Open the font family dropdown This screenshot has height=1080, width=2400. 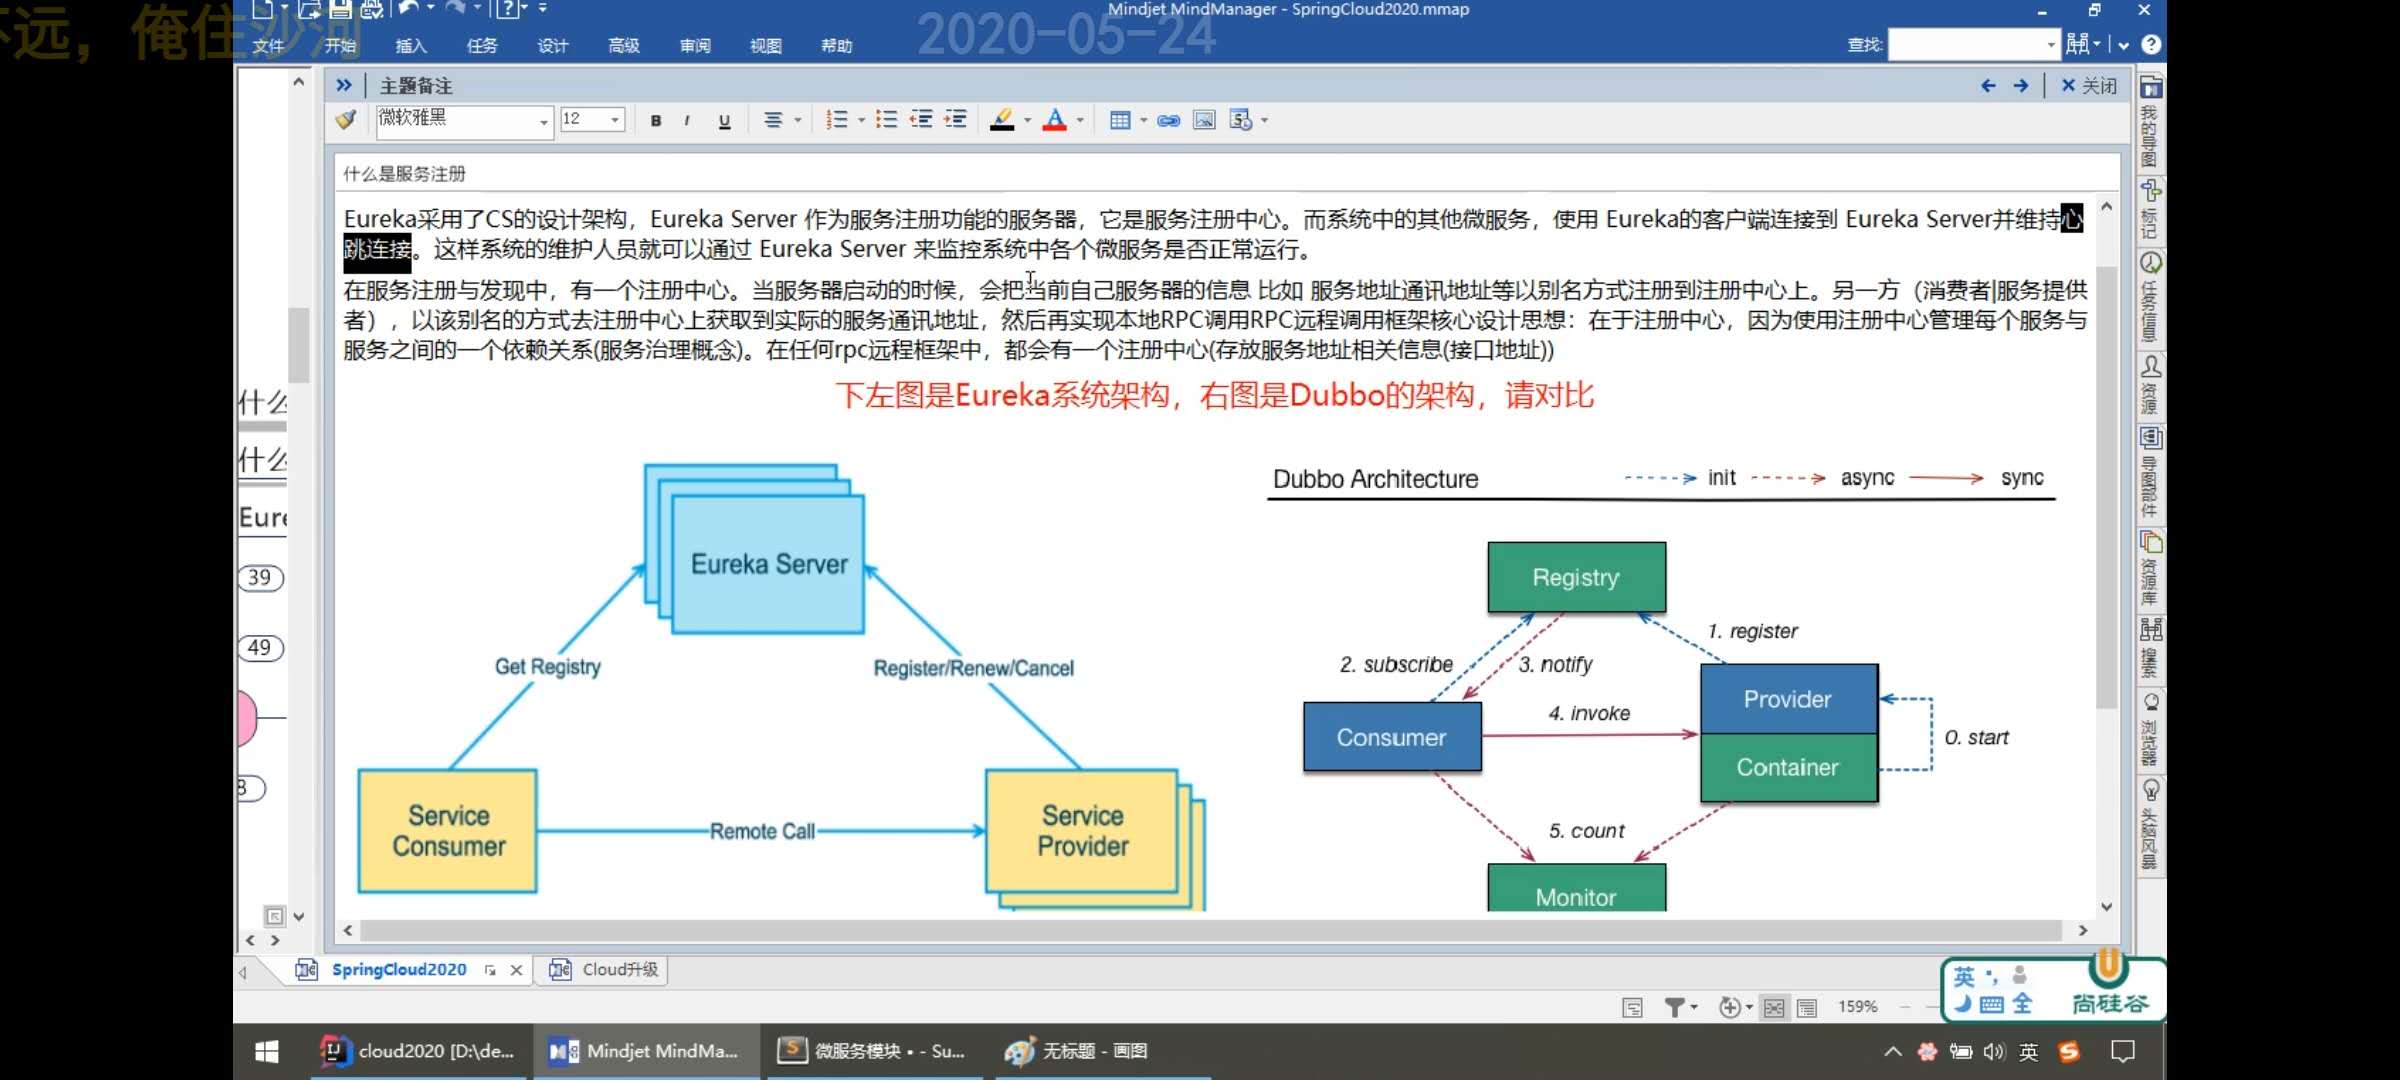tap(545, 120)
